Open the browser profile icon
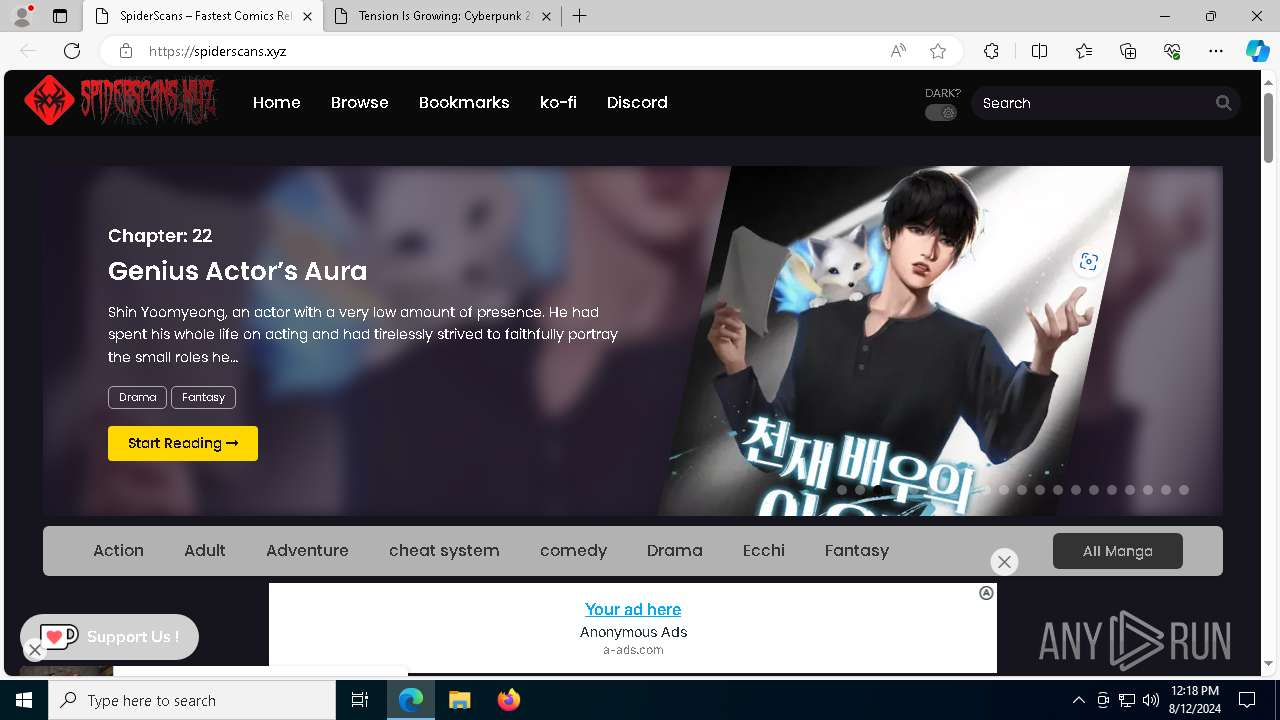 pyautogui.click(x=22, y=16)
